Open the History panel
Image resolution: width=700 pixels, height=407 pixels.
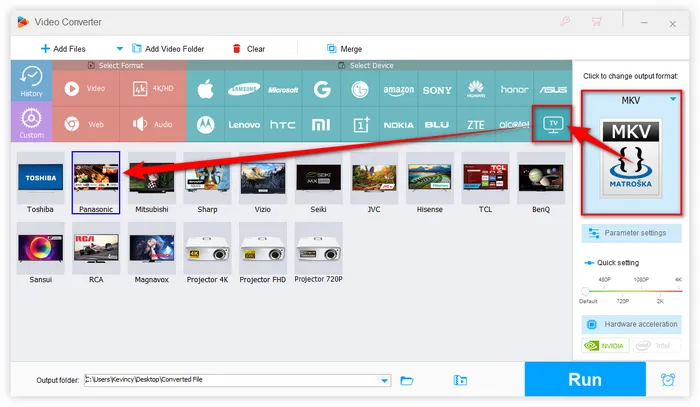point(31,81)
